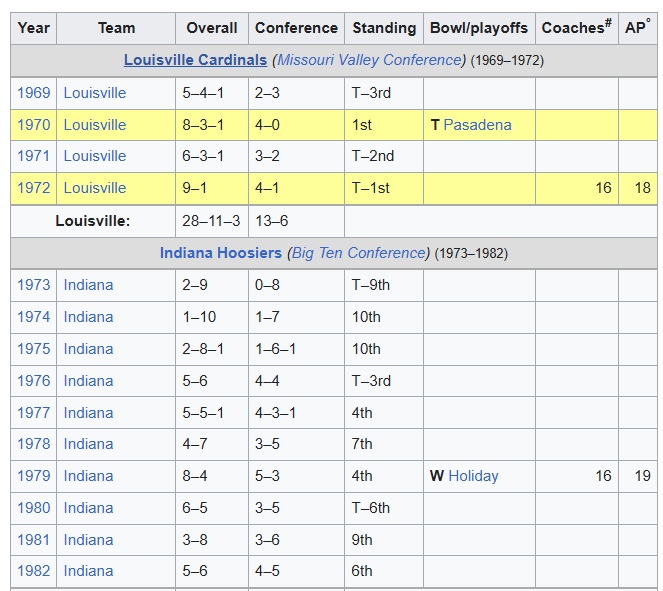Open the Indiana Hoosiers link

(x=220, y=253)
